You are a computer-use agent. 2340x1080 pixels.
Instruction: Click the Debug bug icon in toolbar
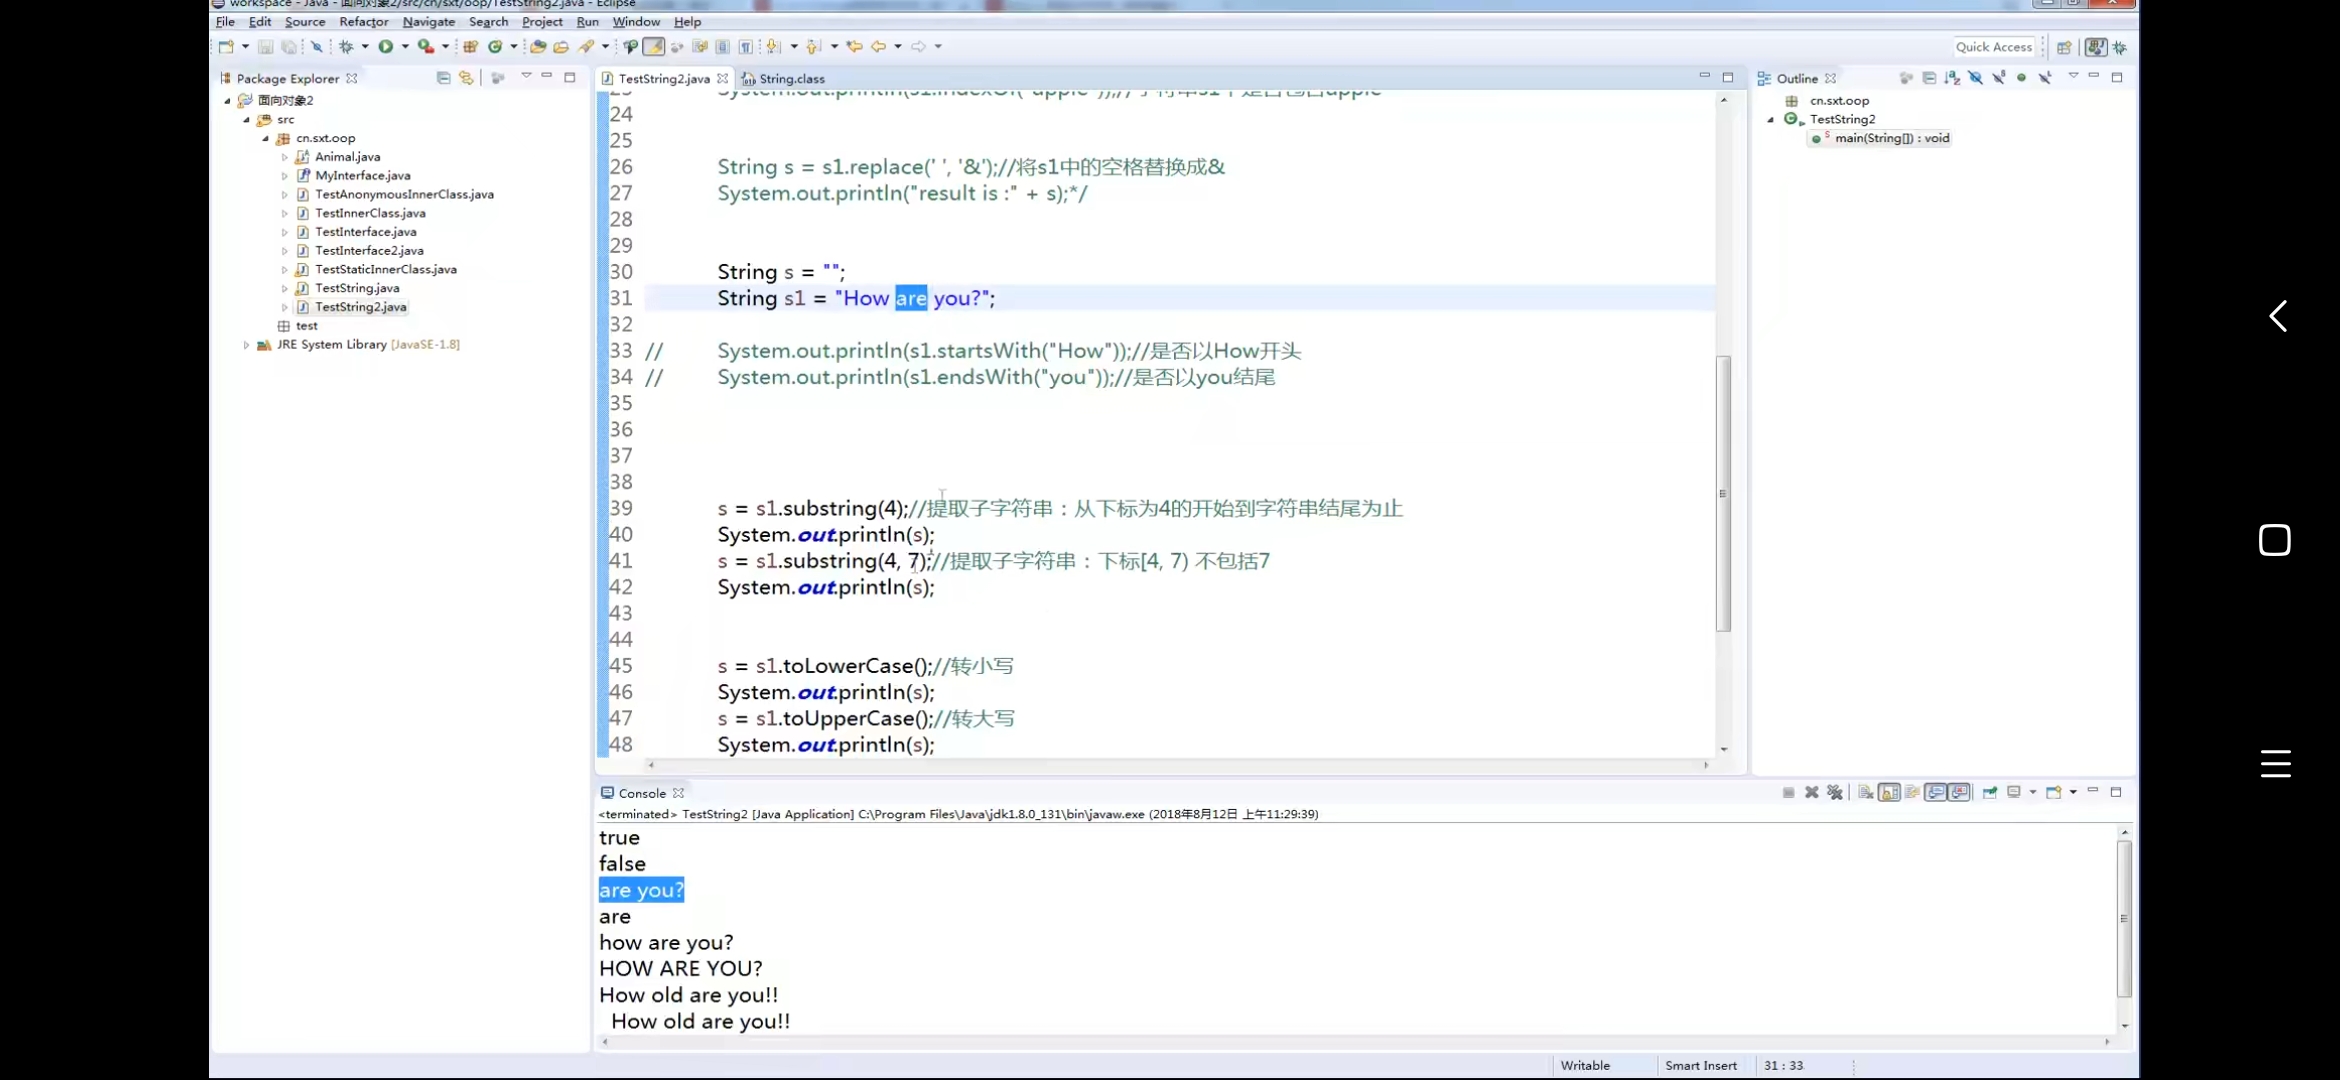(346, 46)
